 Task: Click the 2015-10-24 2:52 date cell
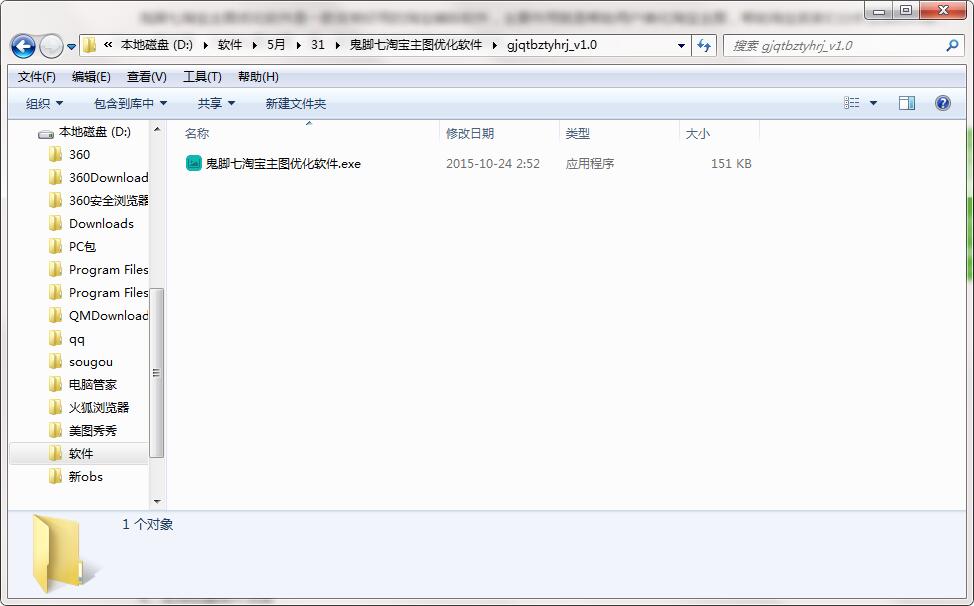[493, 164]
